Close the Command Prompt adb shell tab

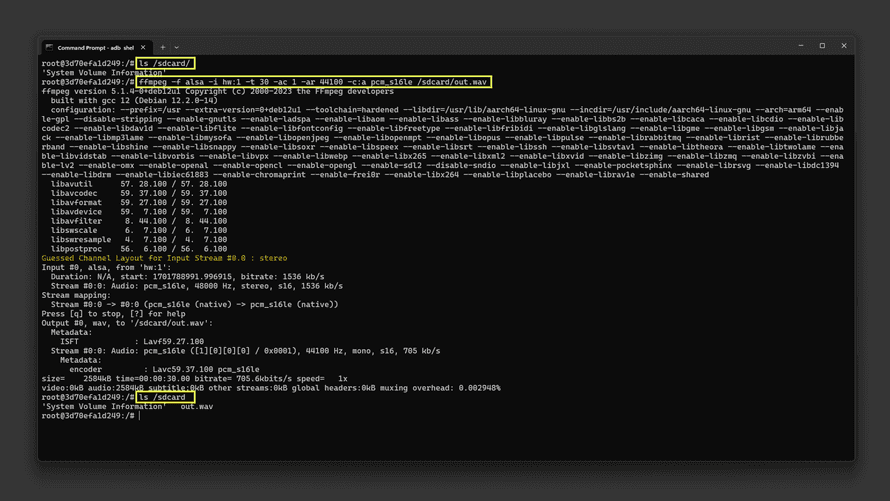coord(143,47)
